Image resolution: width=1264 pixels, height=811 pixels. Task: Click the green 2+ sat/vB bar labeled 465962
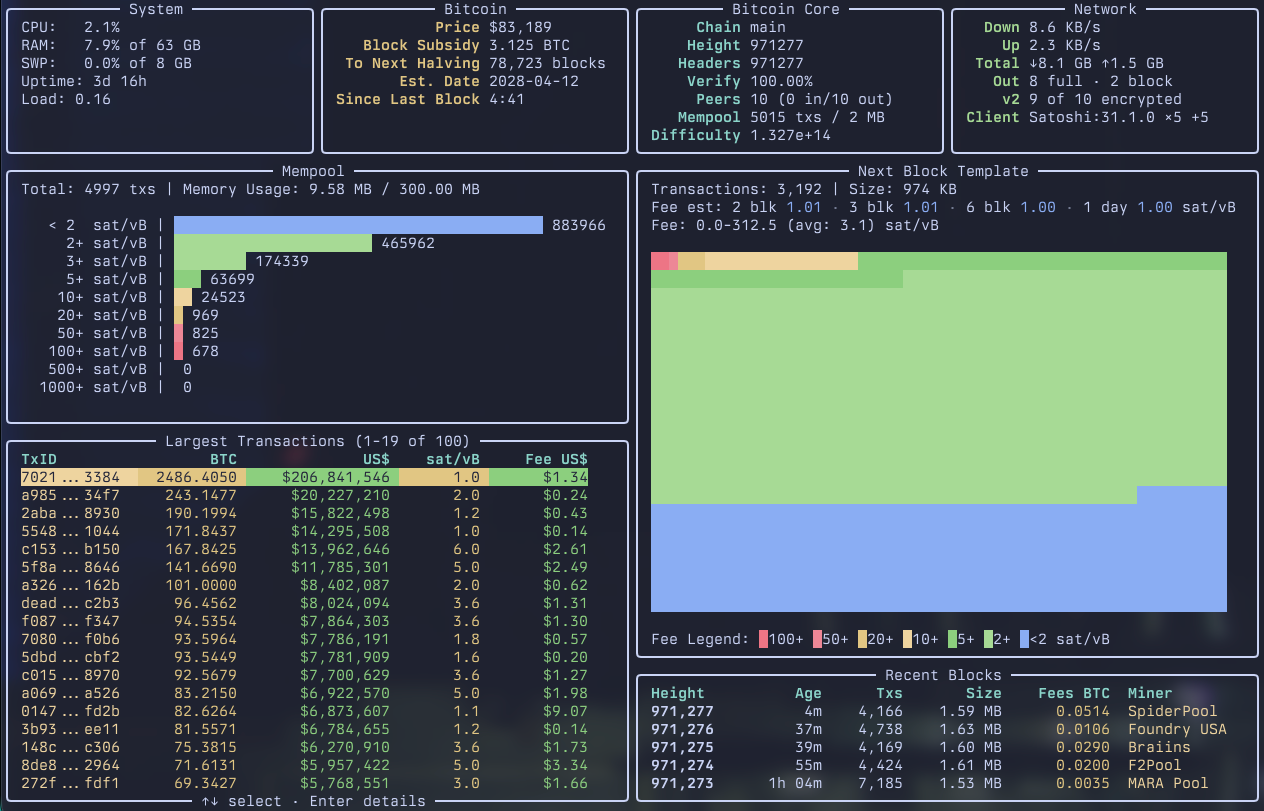(273, 243)
